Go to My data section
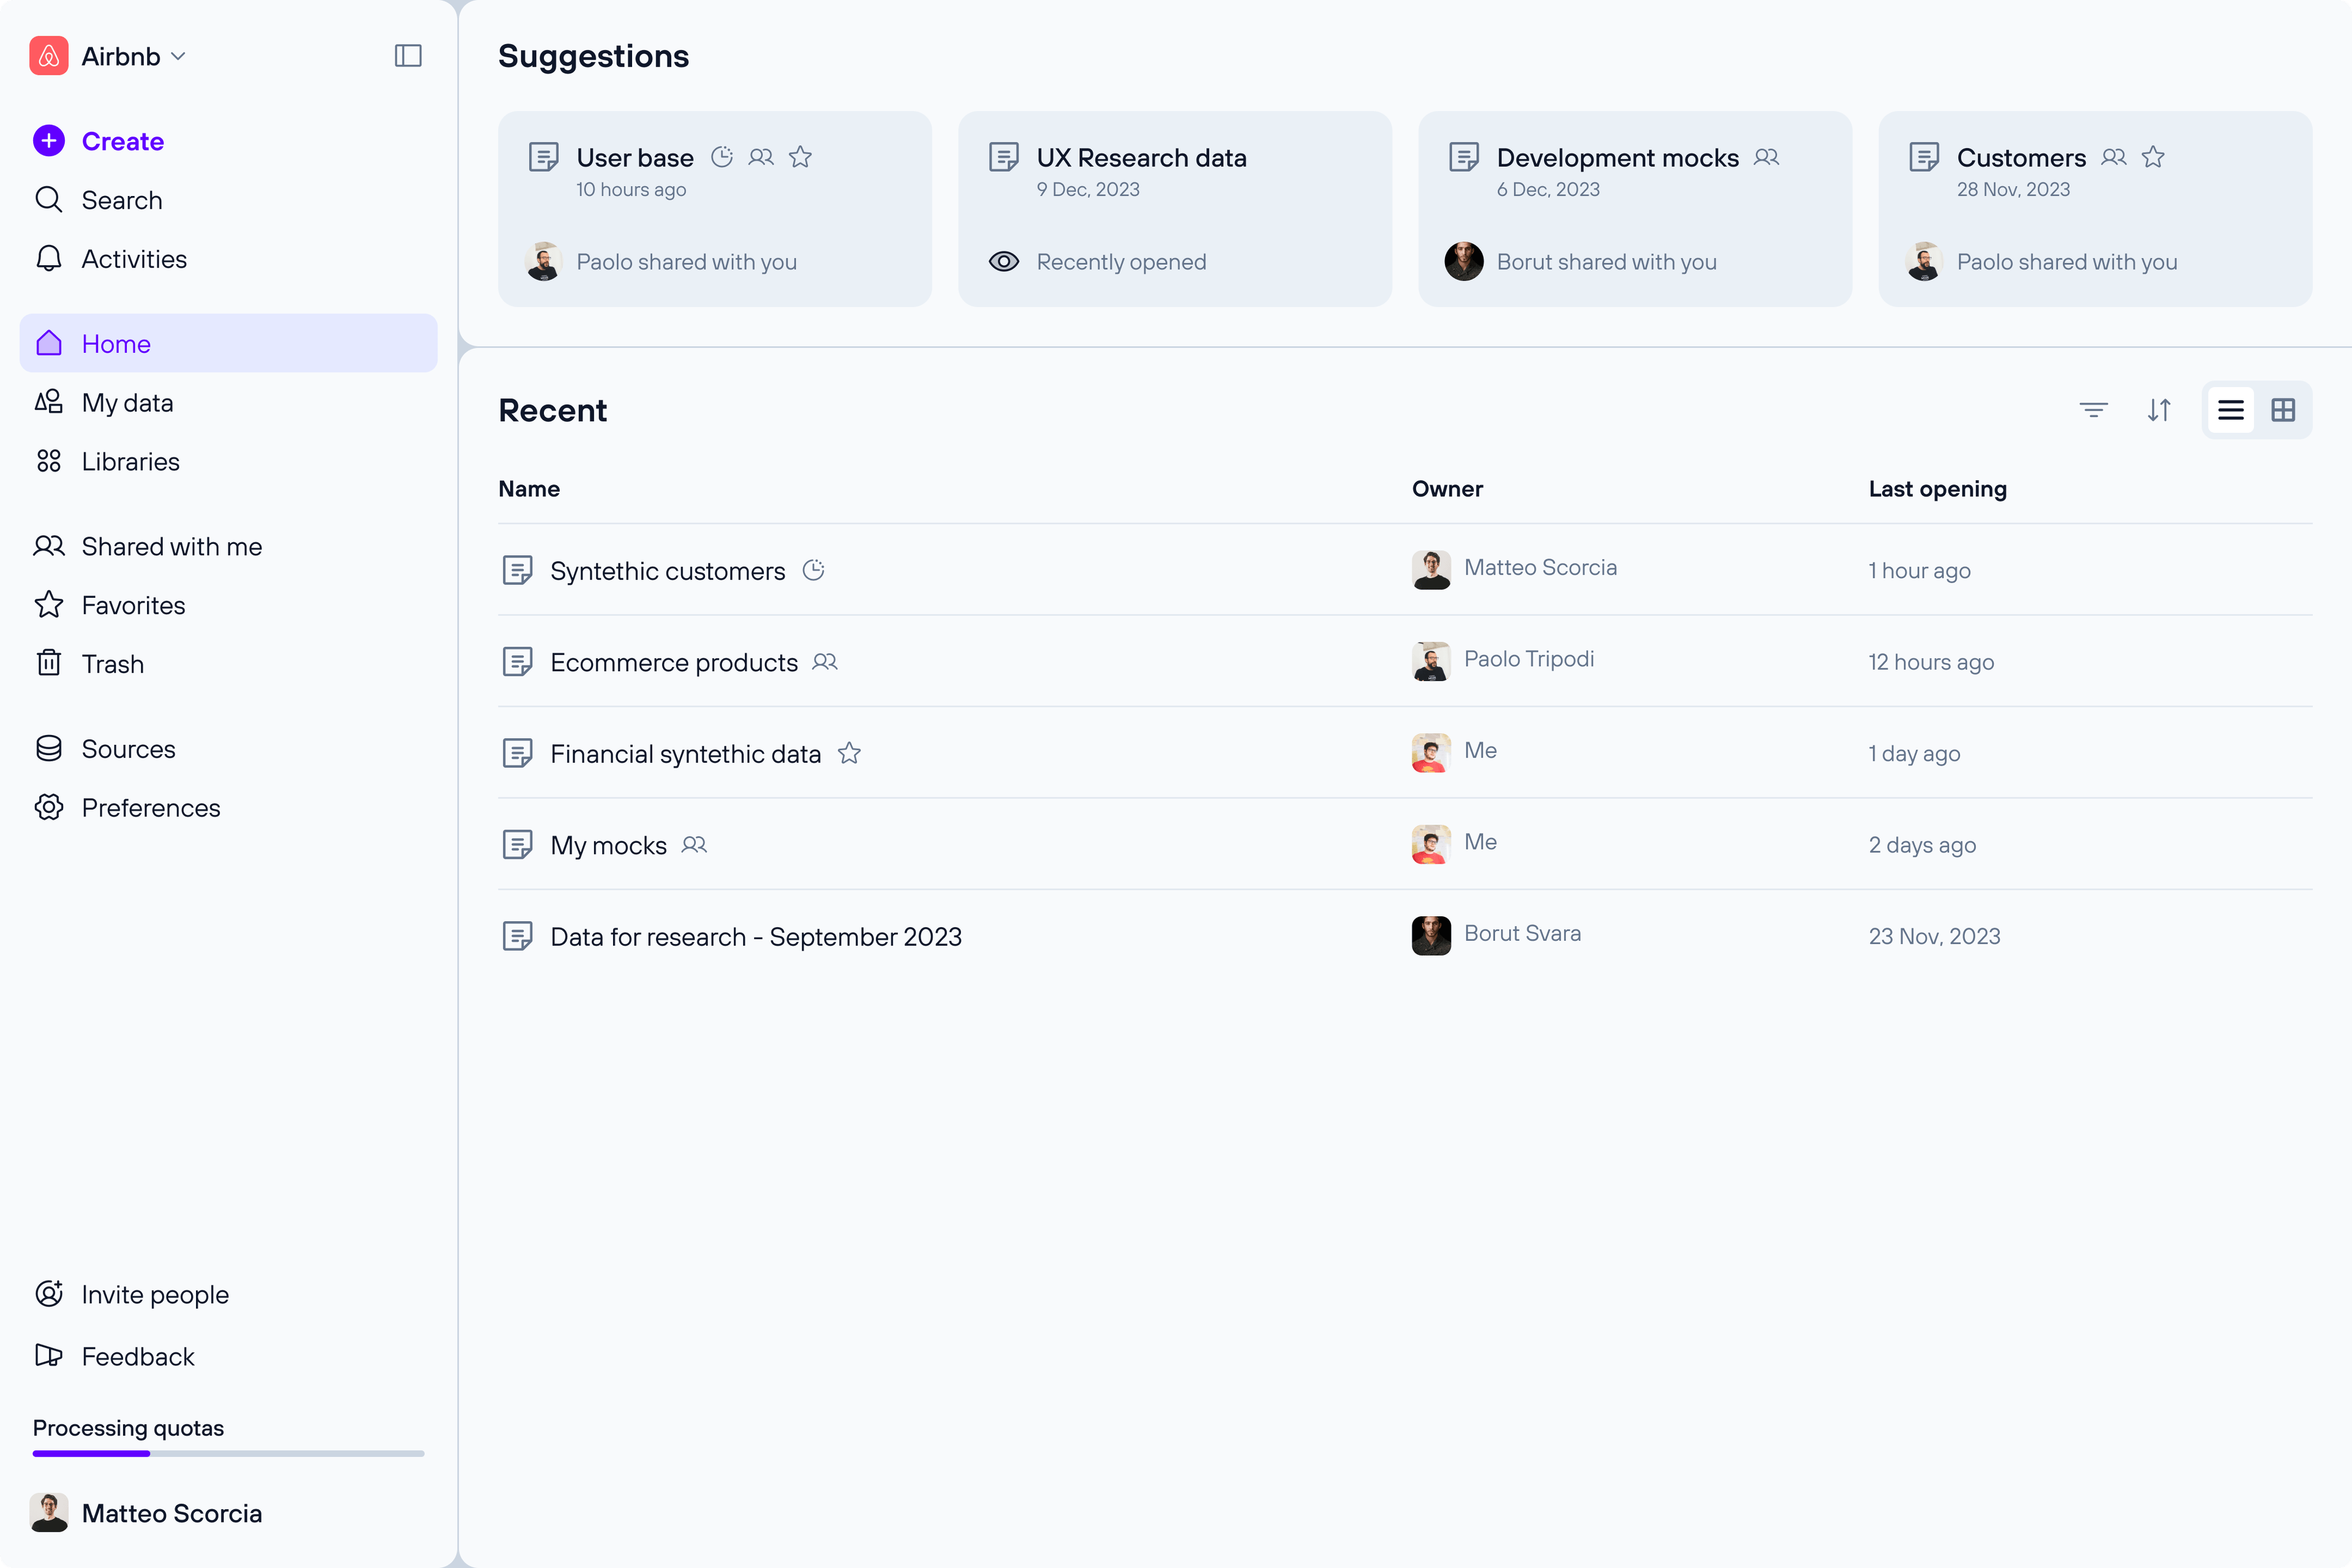The width and height of the screenshot is (2352, 1568). (127, 403)
